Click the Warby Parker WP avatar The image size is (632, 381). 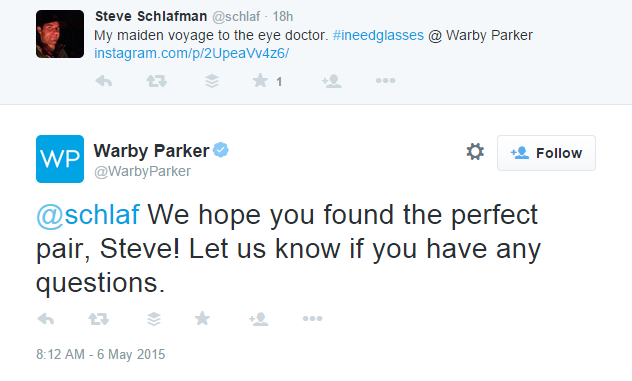click(60, 159)
